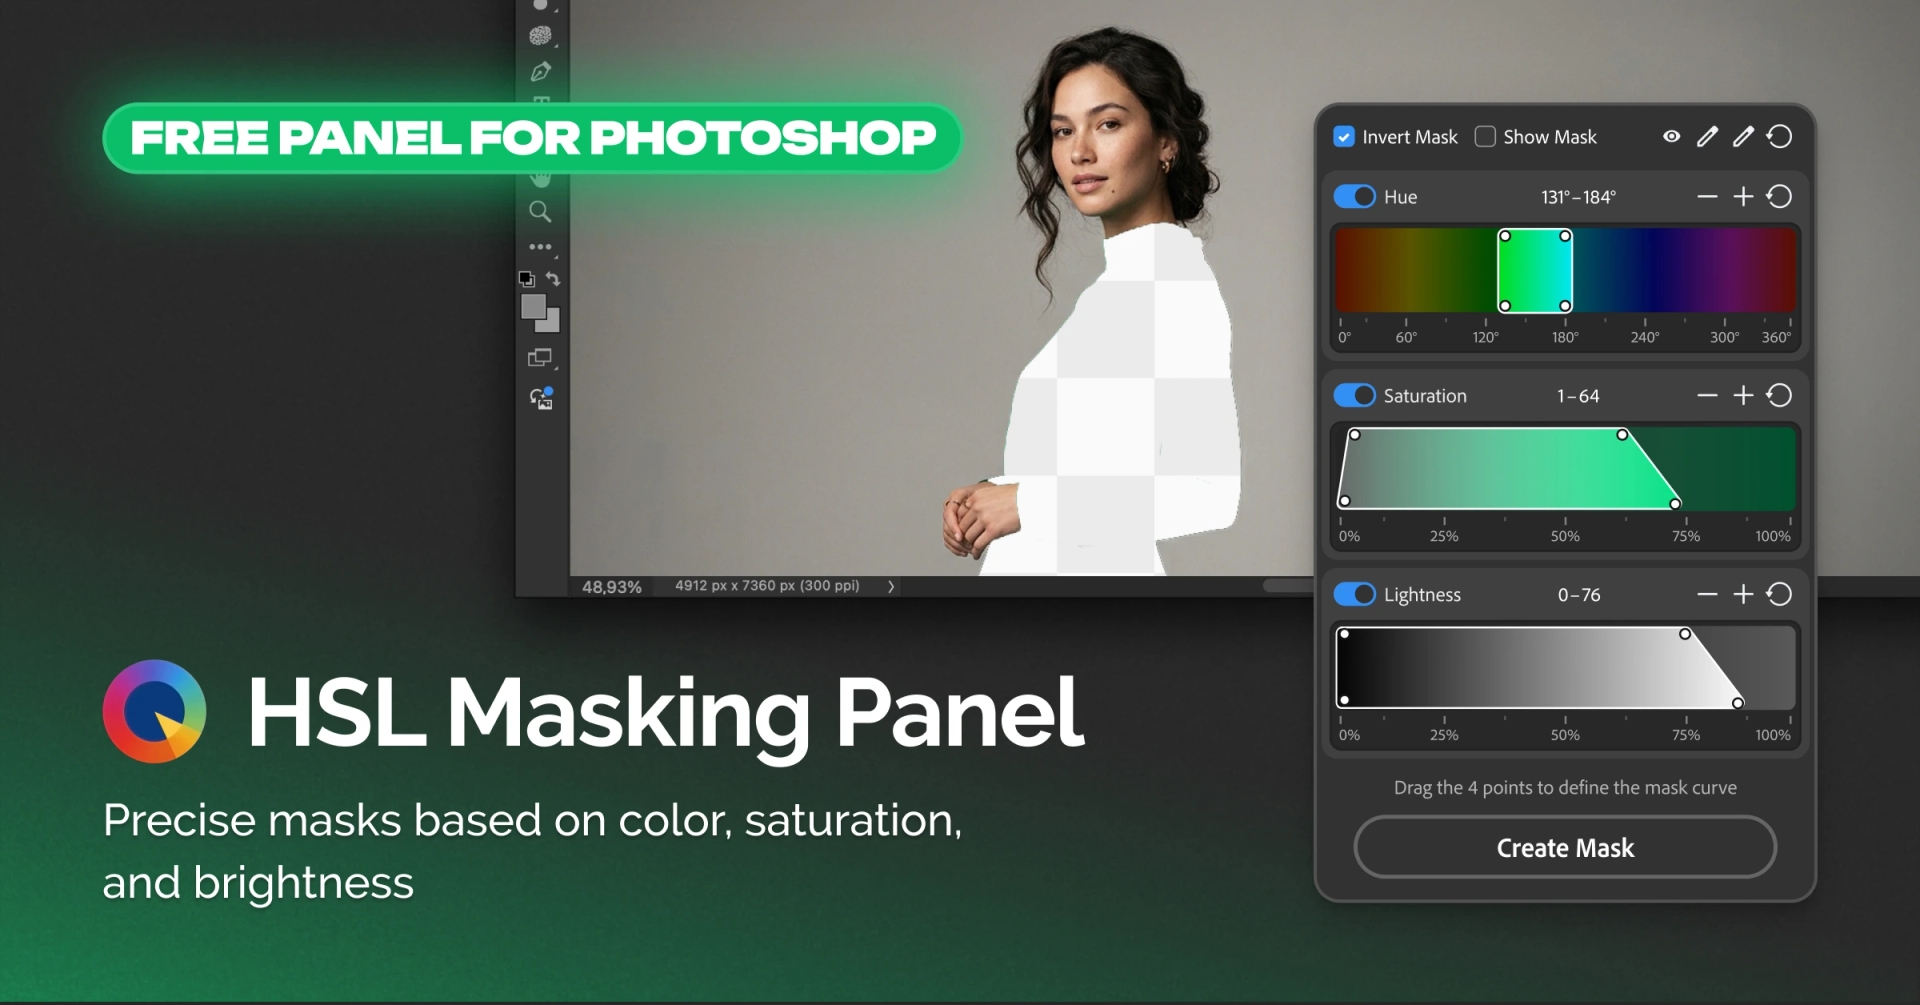Click the plus icon in Hue row
1920x1005 pixels.
(x=1743, y=197)
